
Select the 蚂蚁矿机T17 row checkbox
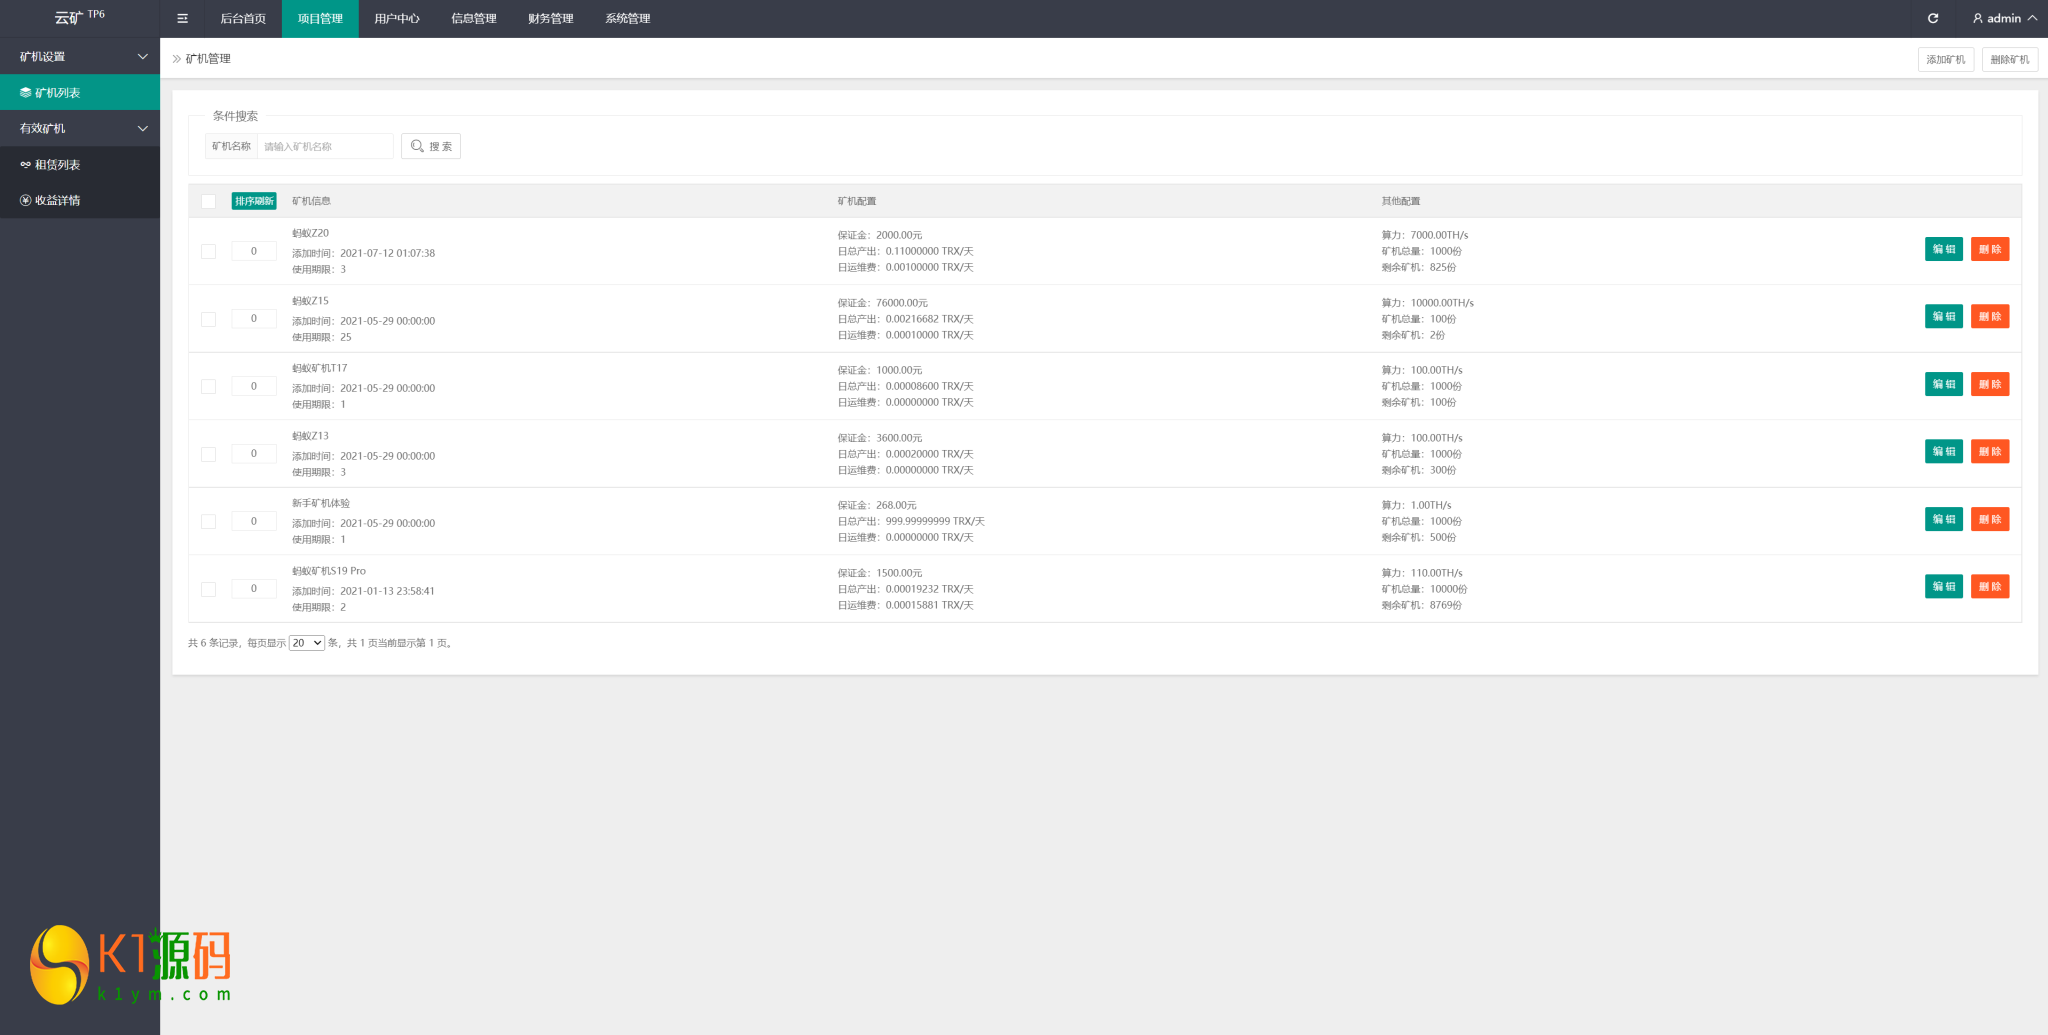tap(208, 386)
